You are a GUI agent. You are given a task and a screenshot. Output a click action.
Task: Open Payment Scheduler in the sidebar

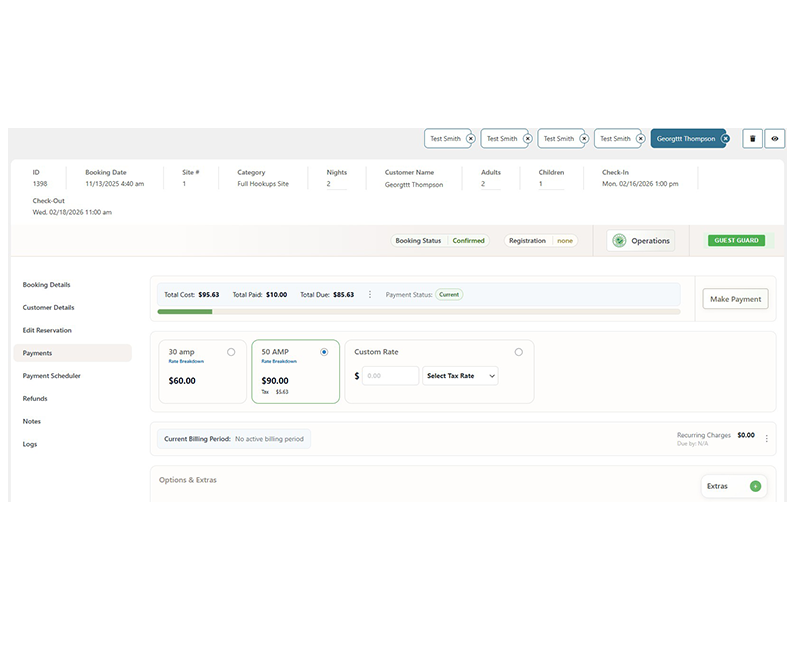coord(52,376)
